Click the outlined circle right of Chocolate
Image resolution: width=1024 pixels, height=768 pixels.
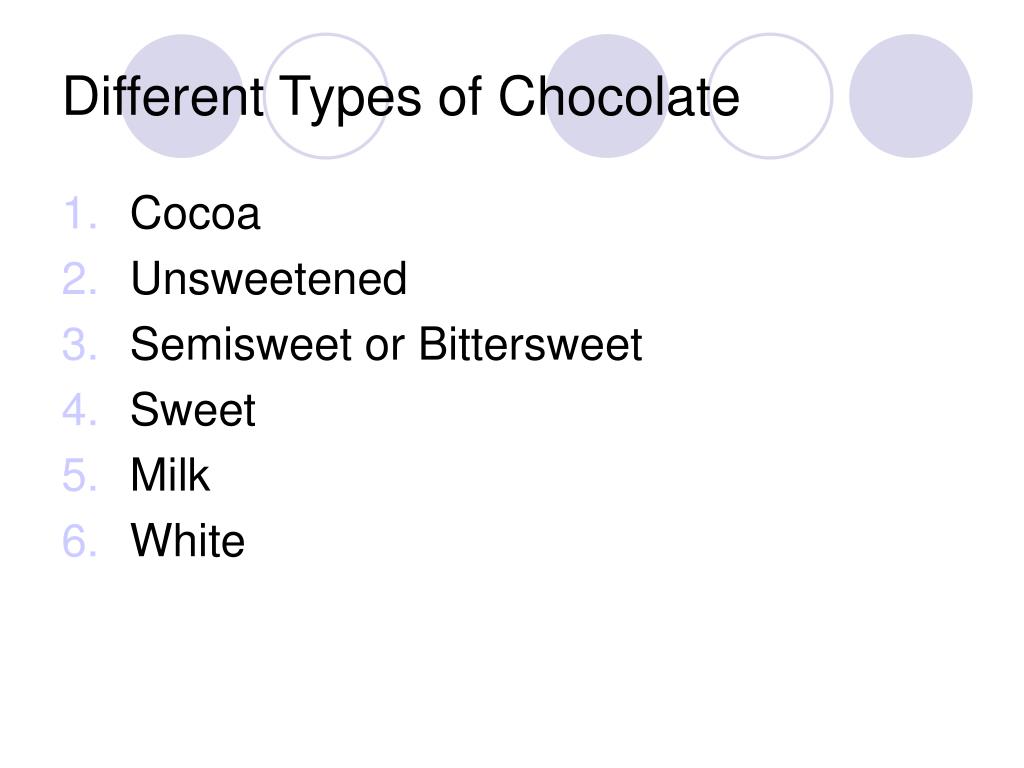click(x=770, y=96)
